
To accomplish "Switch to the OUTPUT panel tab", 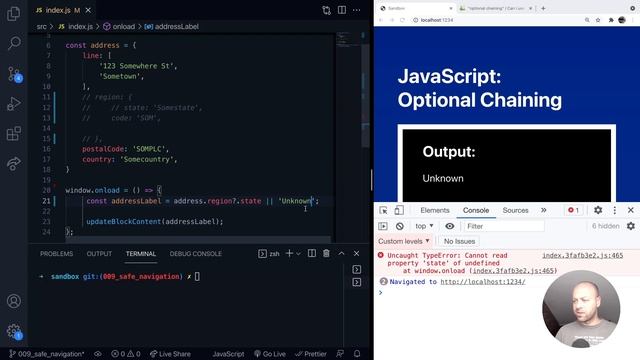I will (99, 254).
